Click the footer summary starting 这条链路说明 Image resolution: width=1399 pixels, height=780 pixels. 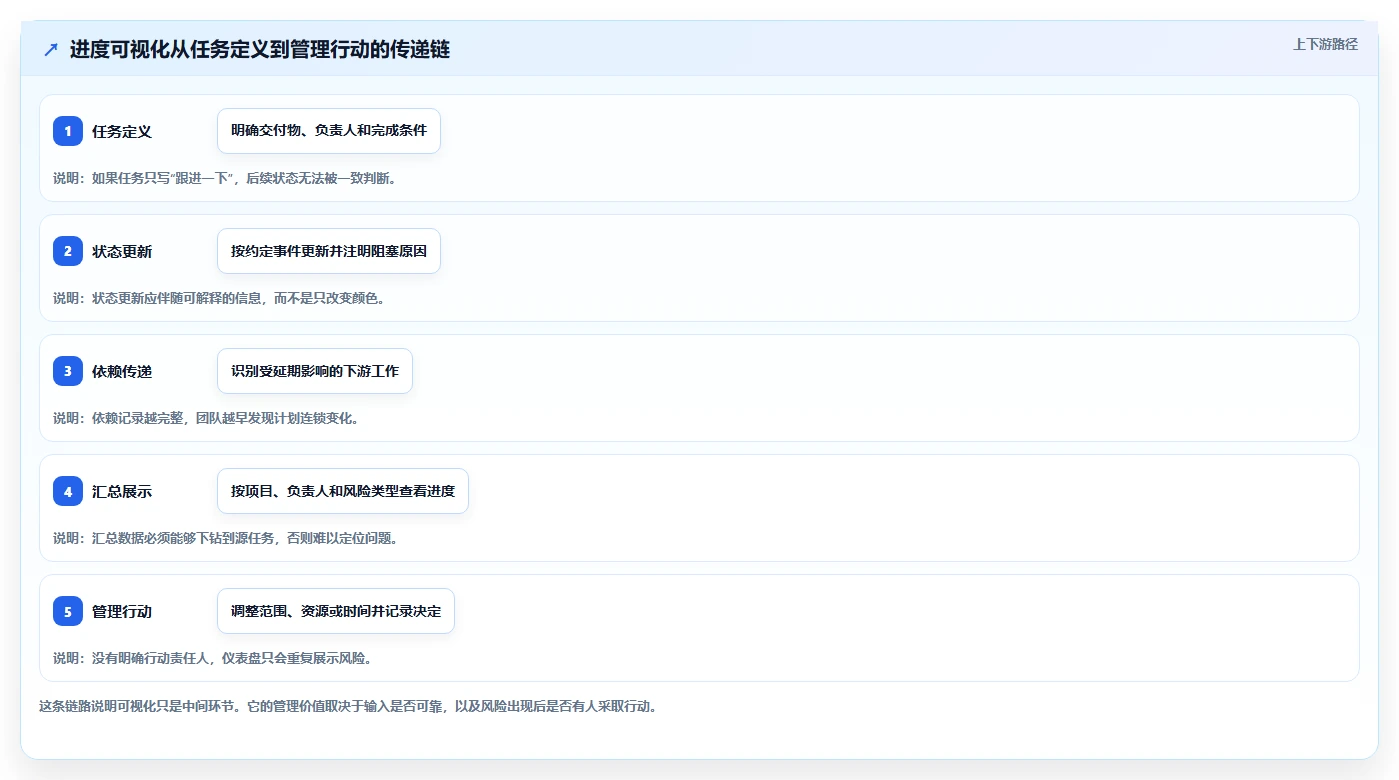coord(348,706)
